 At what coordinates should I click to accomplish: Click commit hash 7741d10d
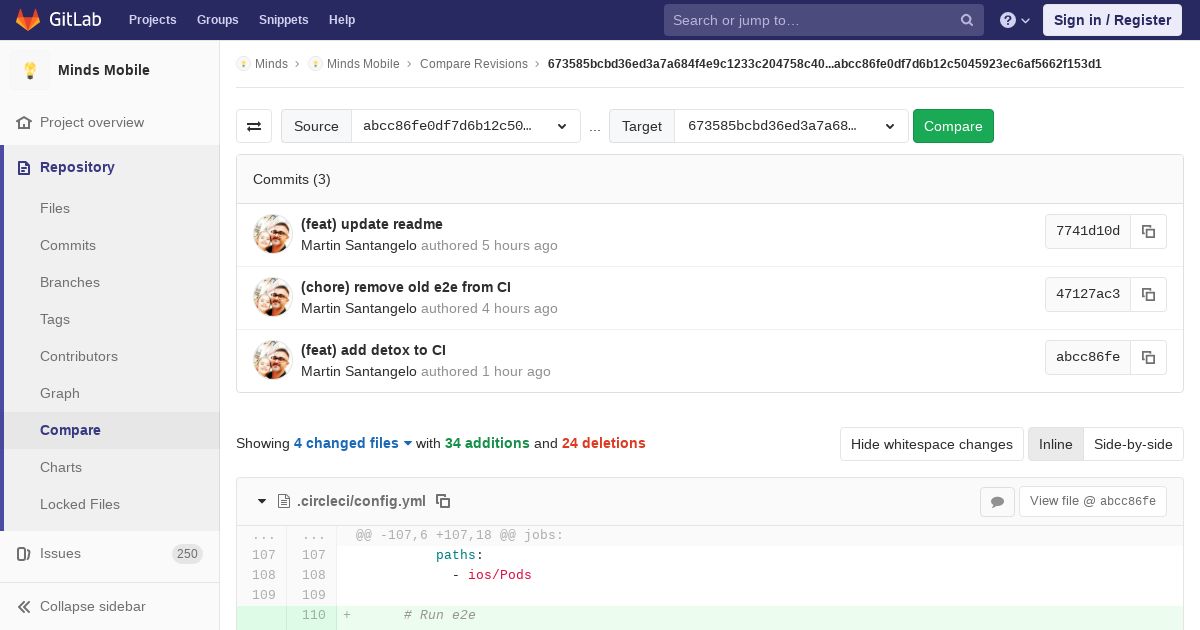pyautogui.click(x=1088, y=231)
